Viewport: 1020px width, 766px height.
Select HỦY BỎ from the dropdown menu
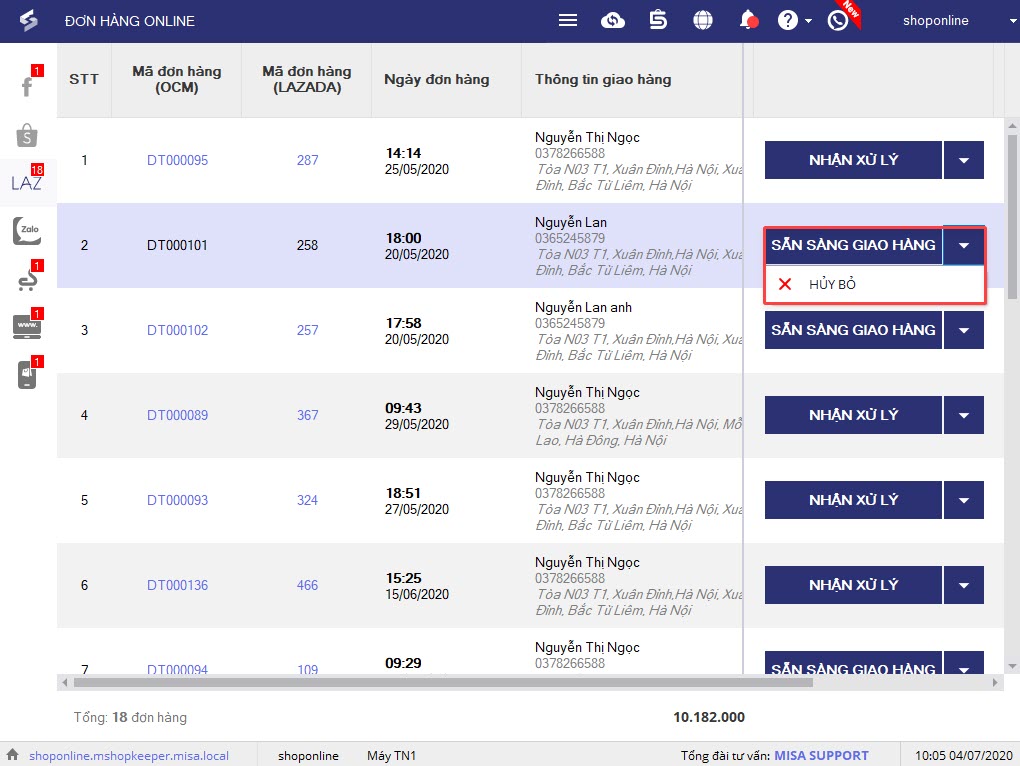point(832,285)
